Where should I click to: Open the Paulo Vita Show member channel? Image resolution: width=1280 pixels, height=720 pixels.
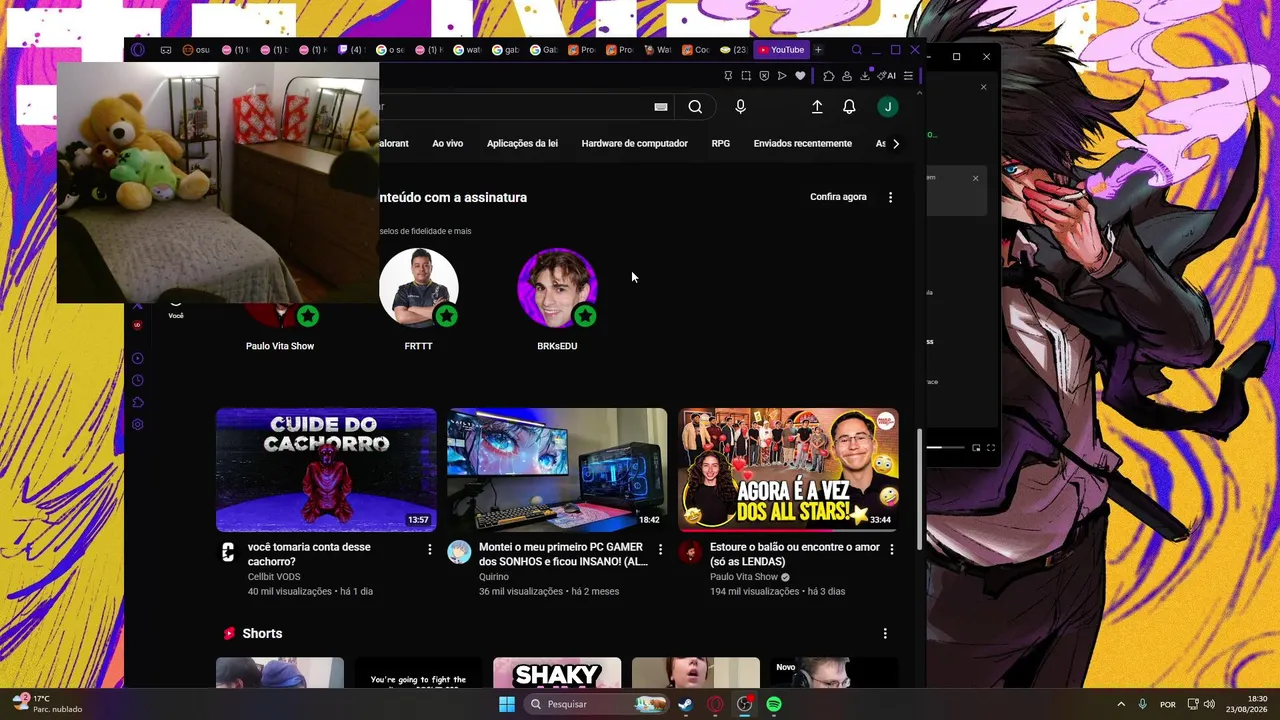tap(280, 346)
